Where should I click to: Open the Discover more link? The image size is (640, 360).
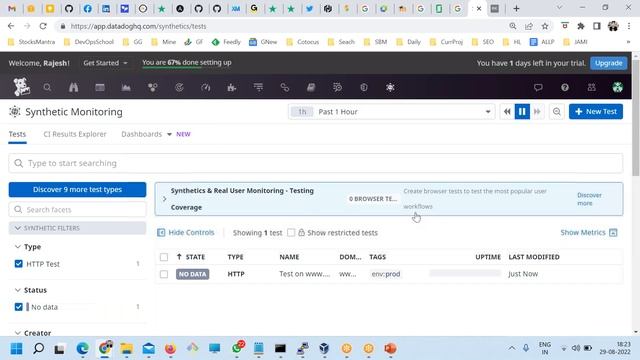click(589, 199)
